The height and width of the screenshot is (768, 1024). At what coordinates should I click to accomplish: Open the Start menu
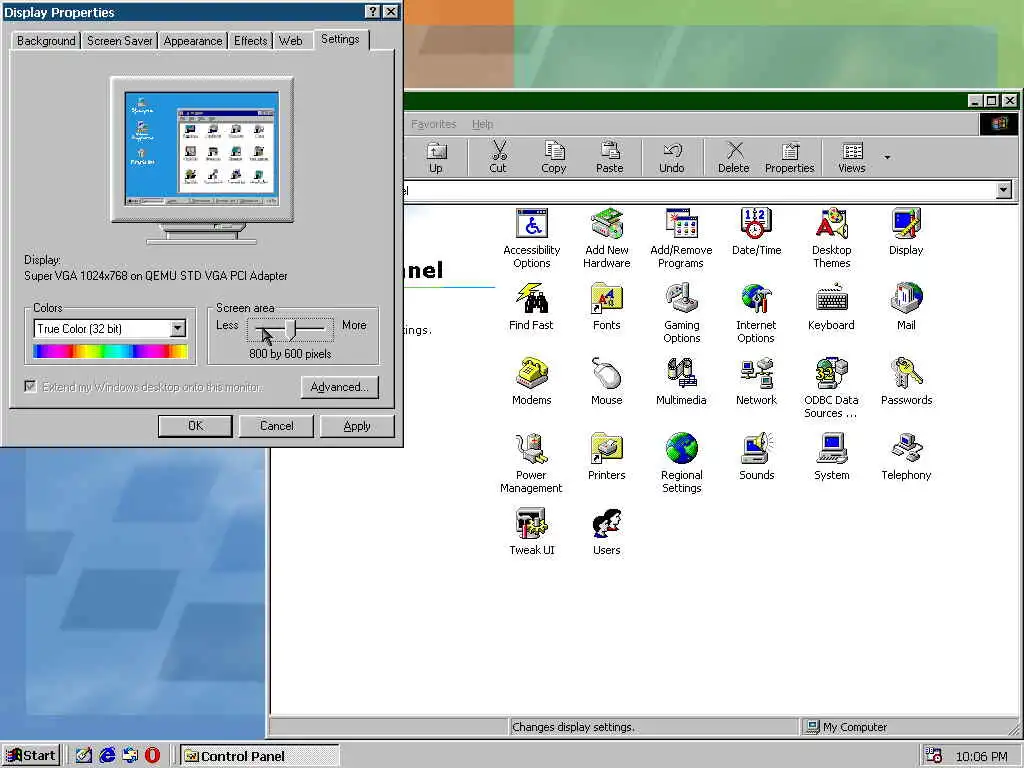31,756
